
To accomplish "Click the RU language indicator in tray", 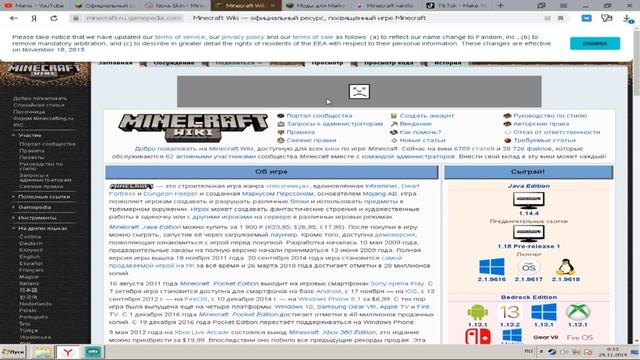I will pyautogui.click(x=528, y=351).
